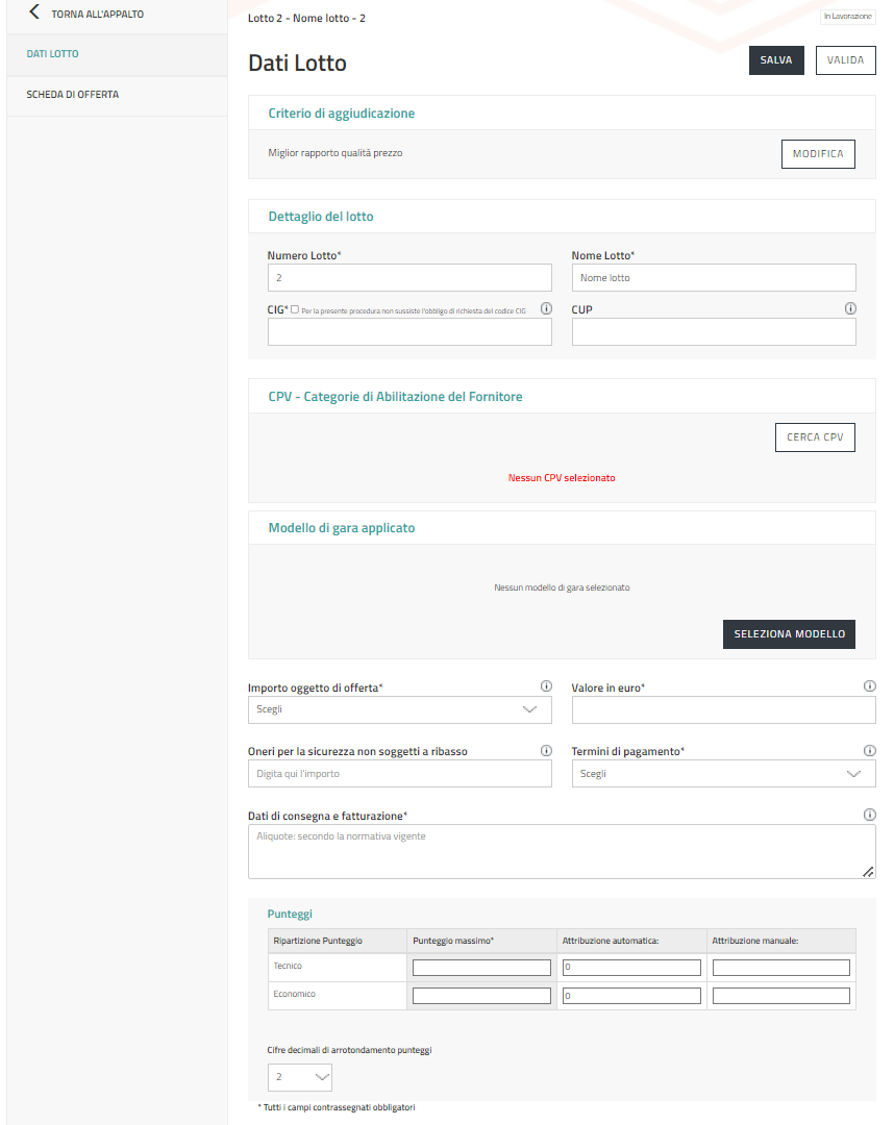This screenshot has height=1125, width=894.
Task: Click the back arrow Torna all'appalto
Action: click(x=36, y=14)
